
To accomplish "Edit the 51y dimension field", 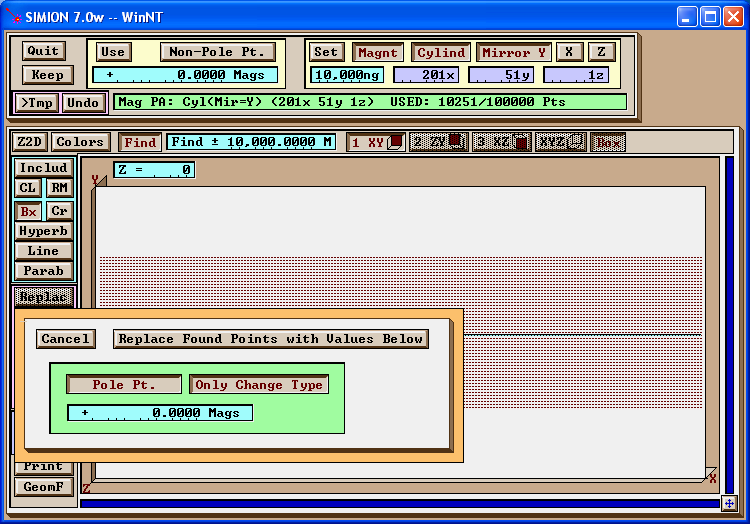I will [x=501, y=75].
